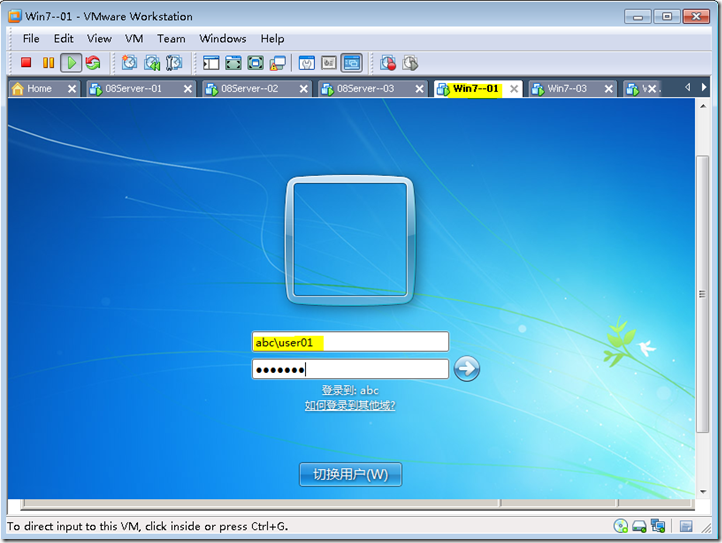Close the Home tab
This screenshot has width=722, height=543.
[x=72, y=89]
